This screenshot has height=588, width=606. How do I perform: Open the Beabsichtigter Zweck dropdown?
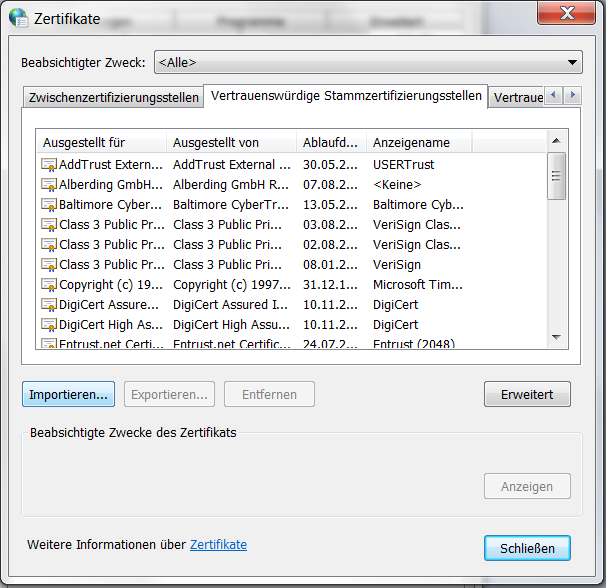click(368, 63)
